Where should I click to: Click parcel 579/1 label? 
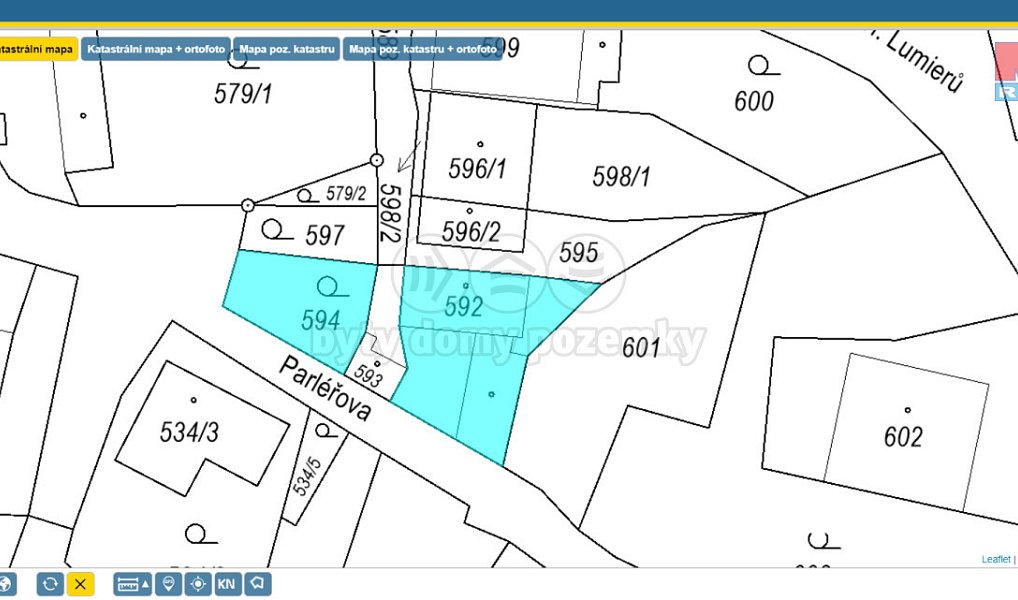tap(243, 94)
